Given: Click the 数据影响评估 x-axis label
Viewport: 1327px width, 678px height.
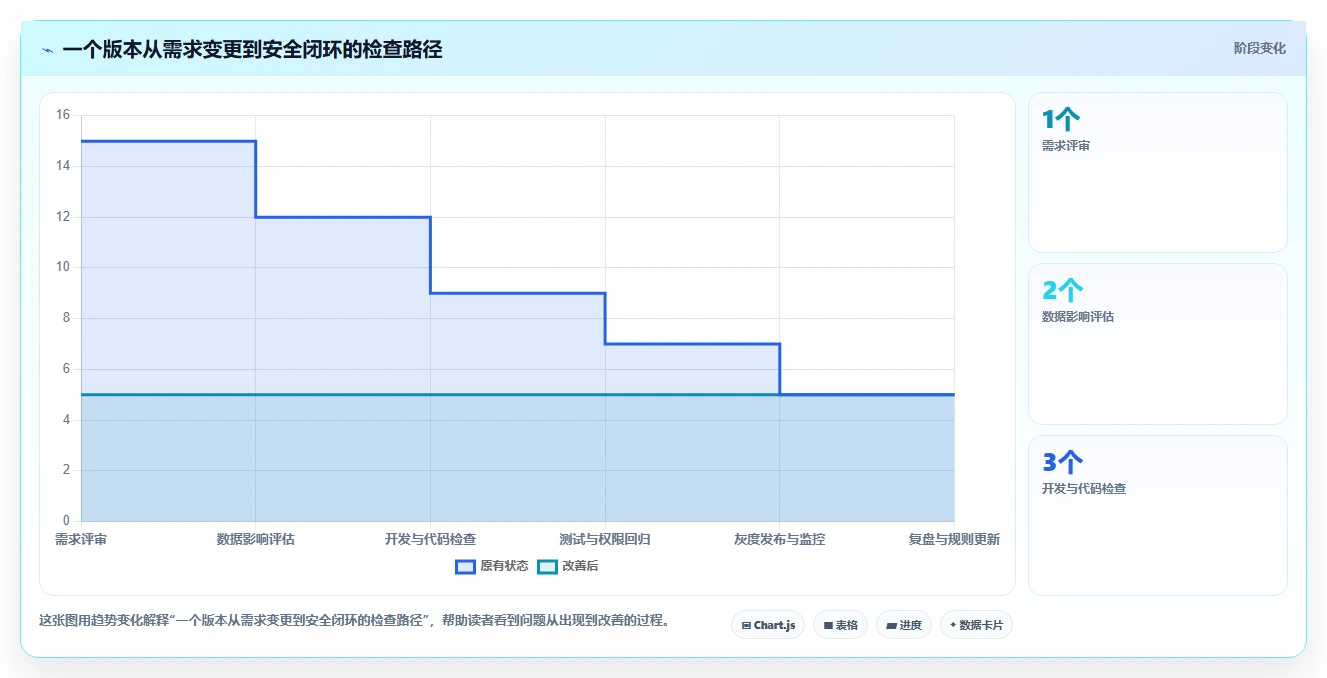Looking at the screenshot, I should [x=256, y=539].
